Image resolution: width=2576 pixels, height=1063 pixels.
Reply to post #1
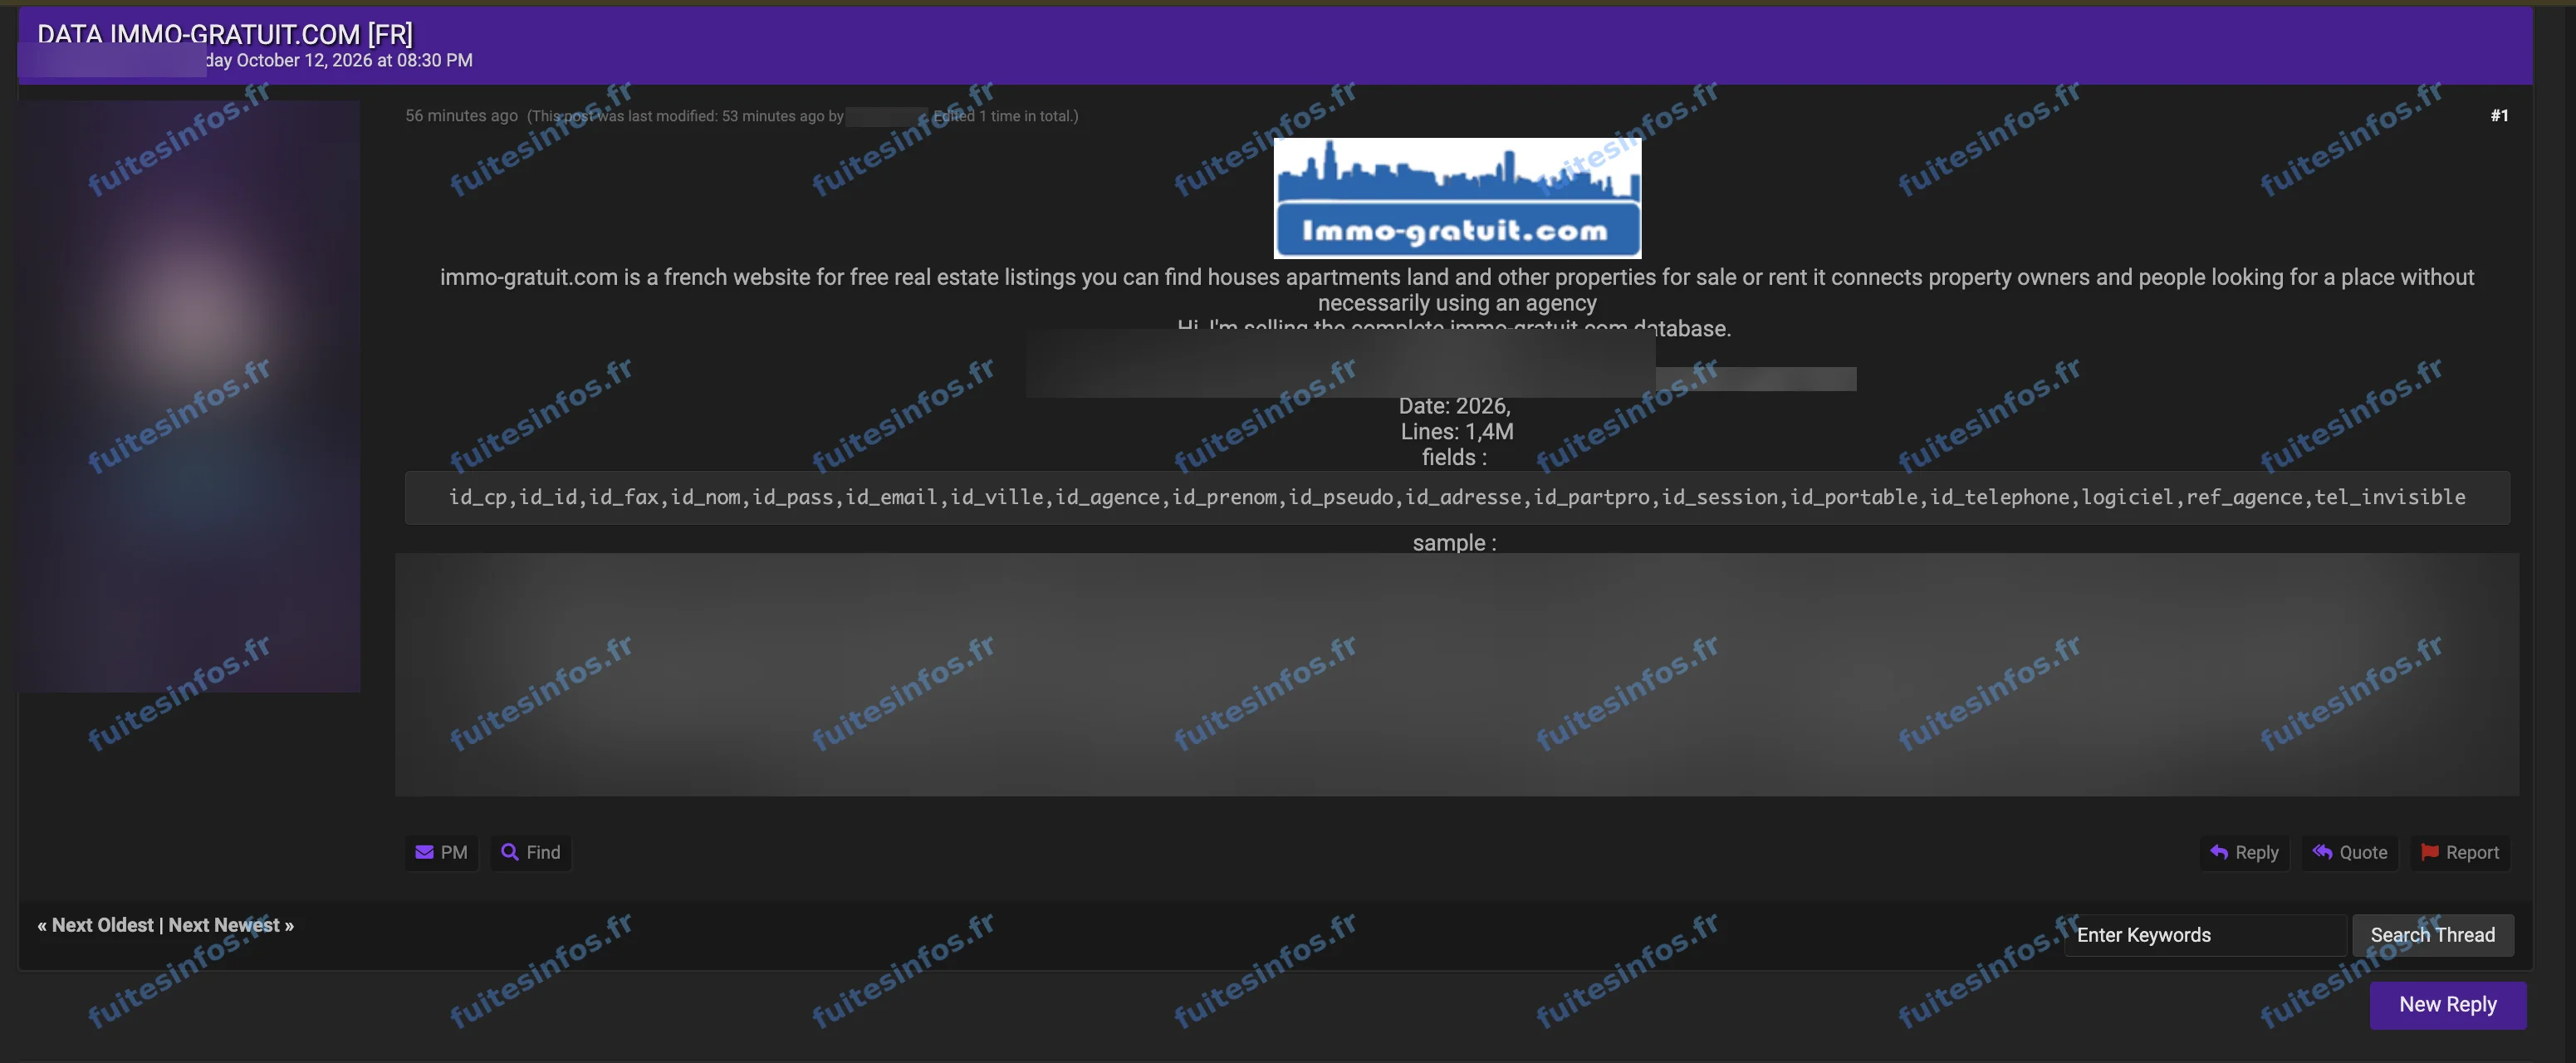pos(2244,852)
